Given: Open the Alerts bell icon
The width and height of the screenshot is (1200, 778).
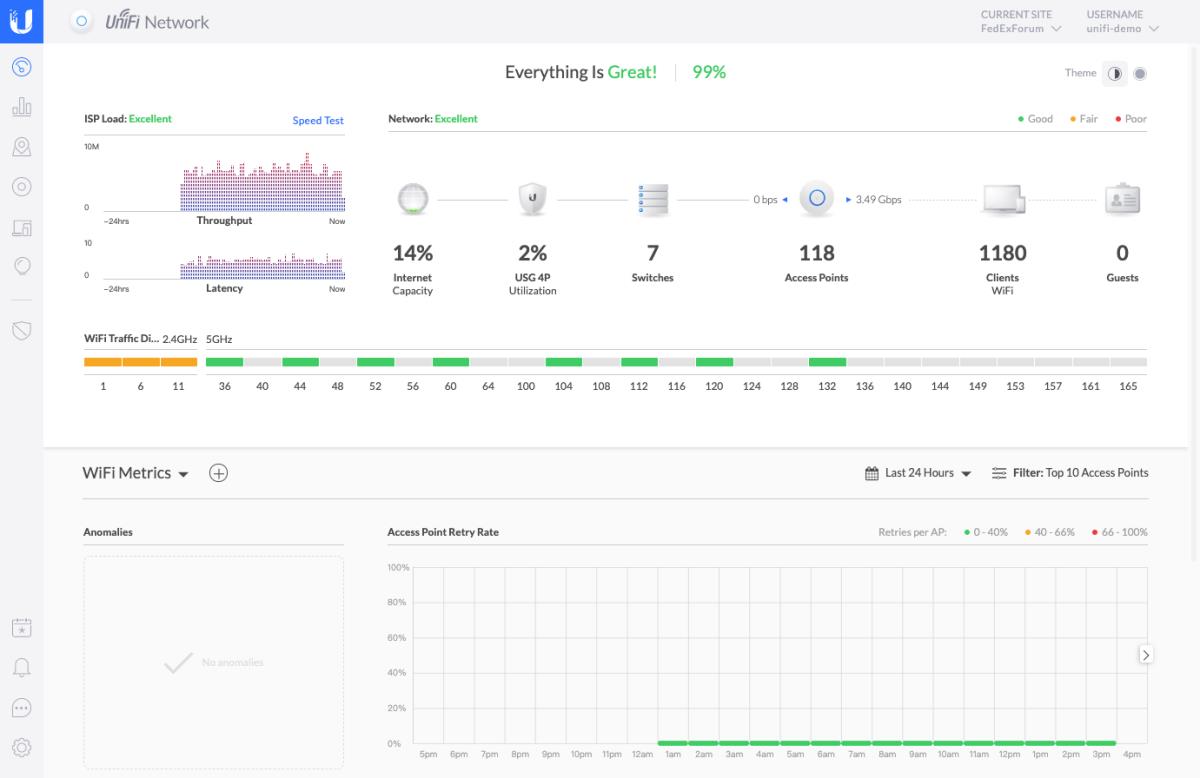Looking at the screenshot, I should click(x=21, y=667).
